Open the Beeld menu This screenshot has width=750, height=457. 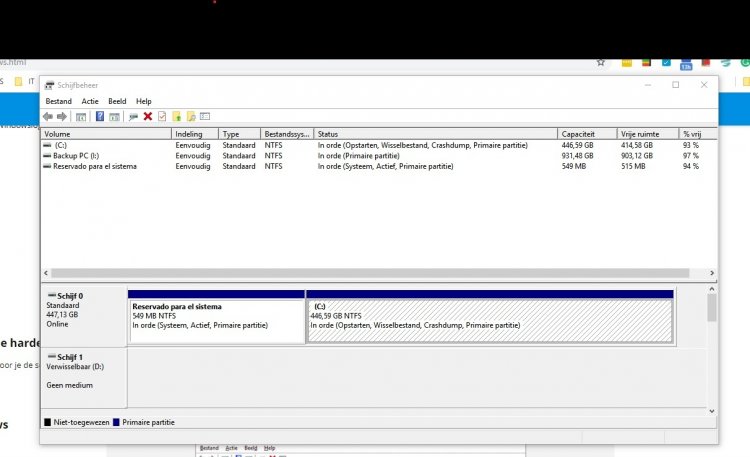pos(117,101)
